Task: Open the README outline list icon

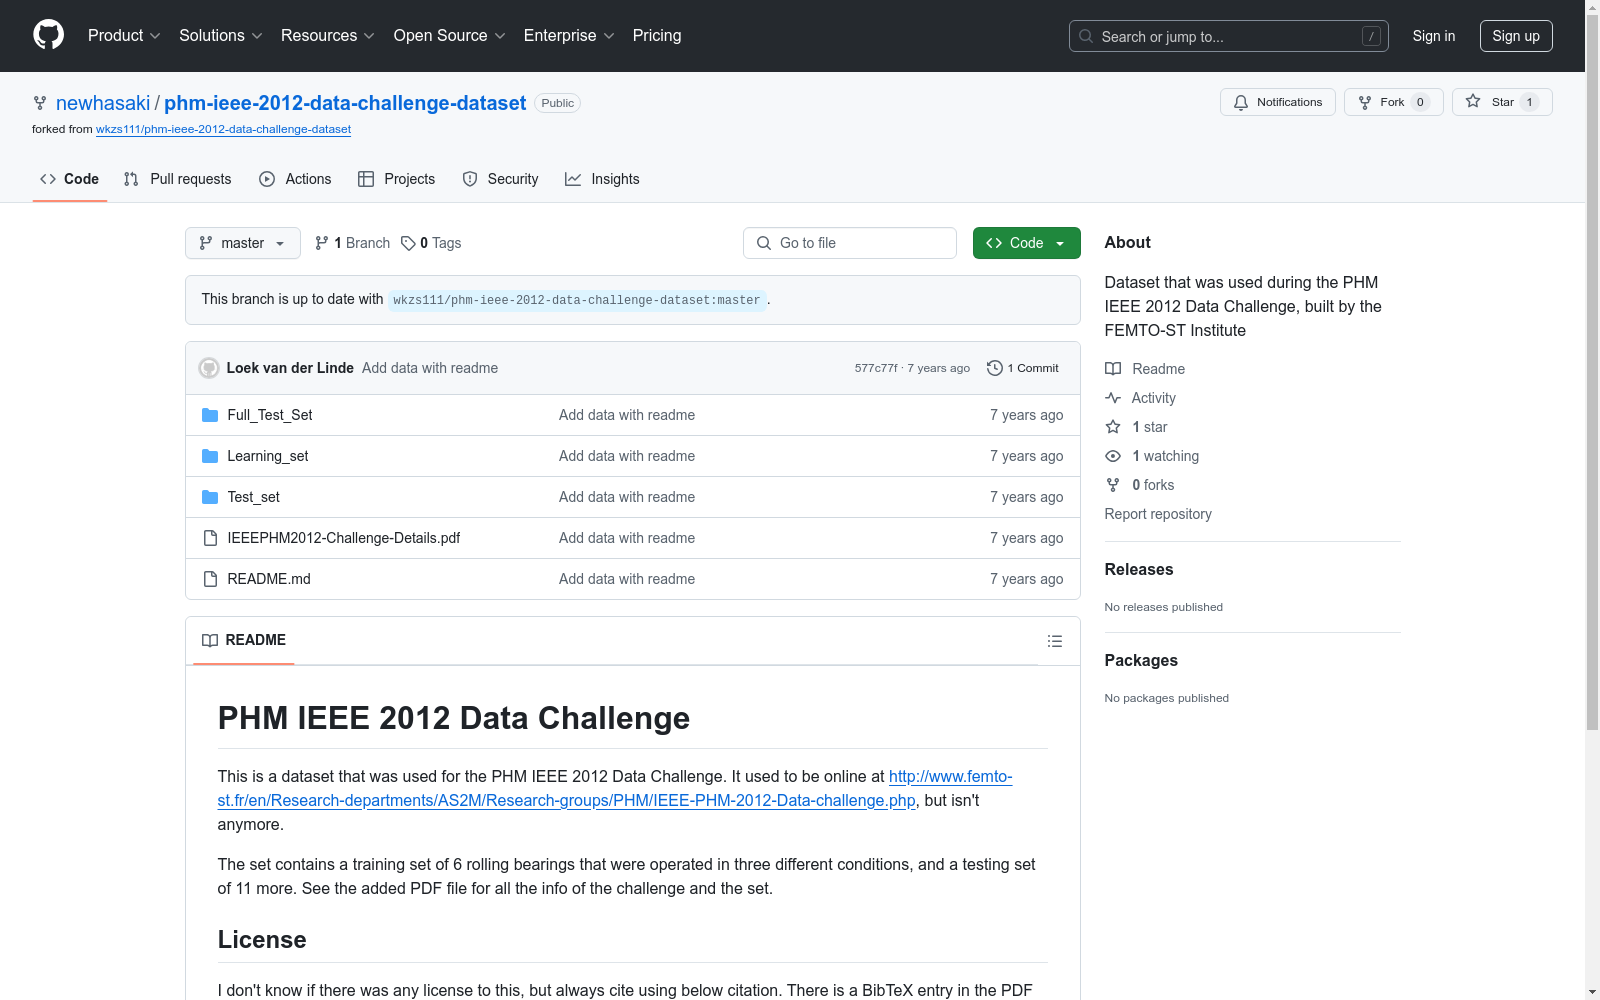Action: point(1055,641)
